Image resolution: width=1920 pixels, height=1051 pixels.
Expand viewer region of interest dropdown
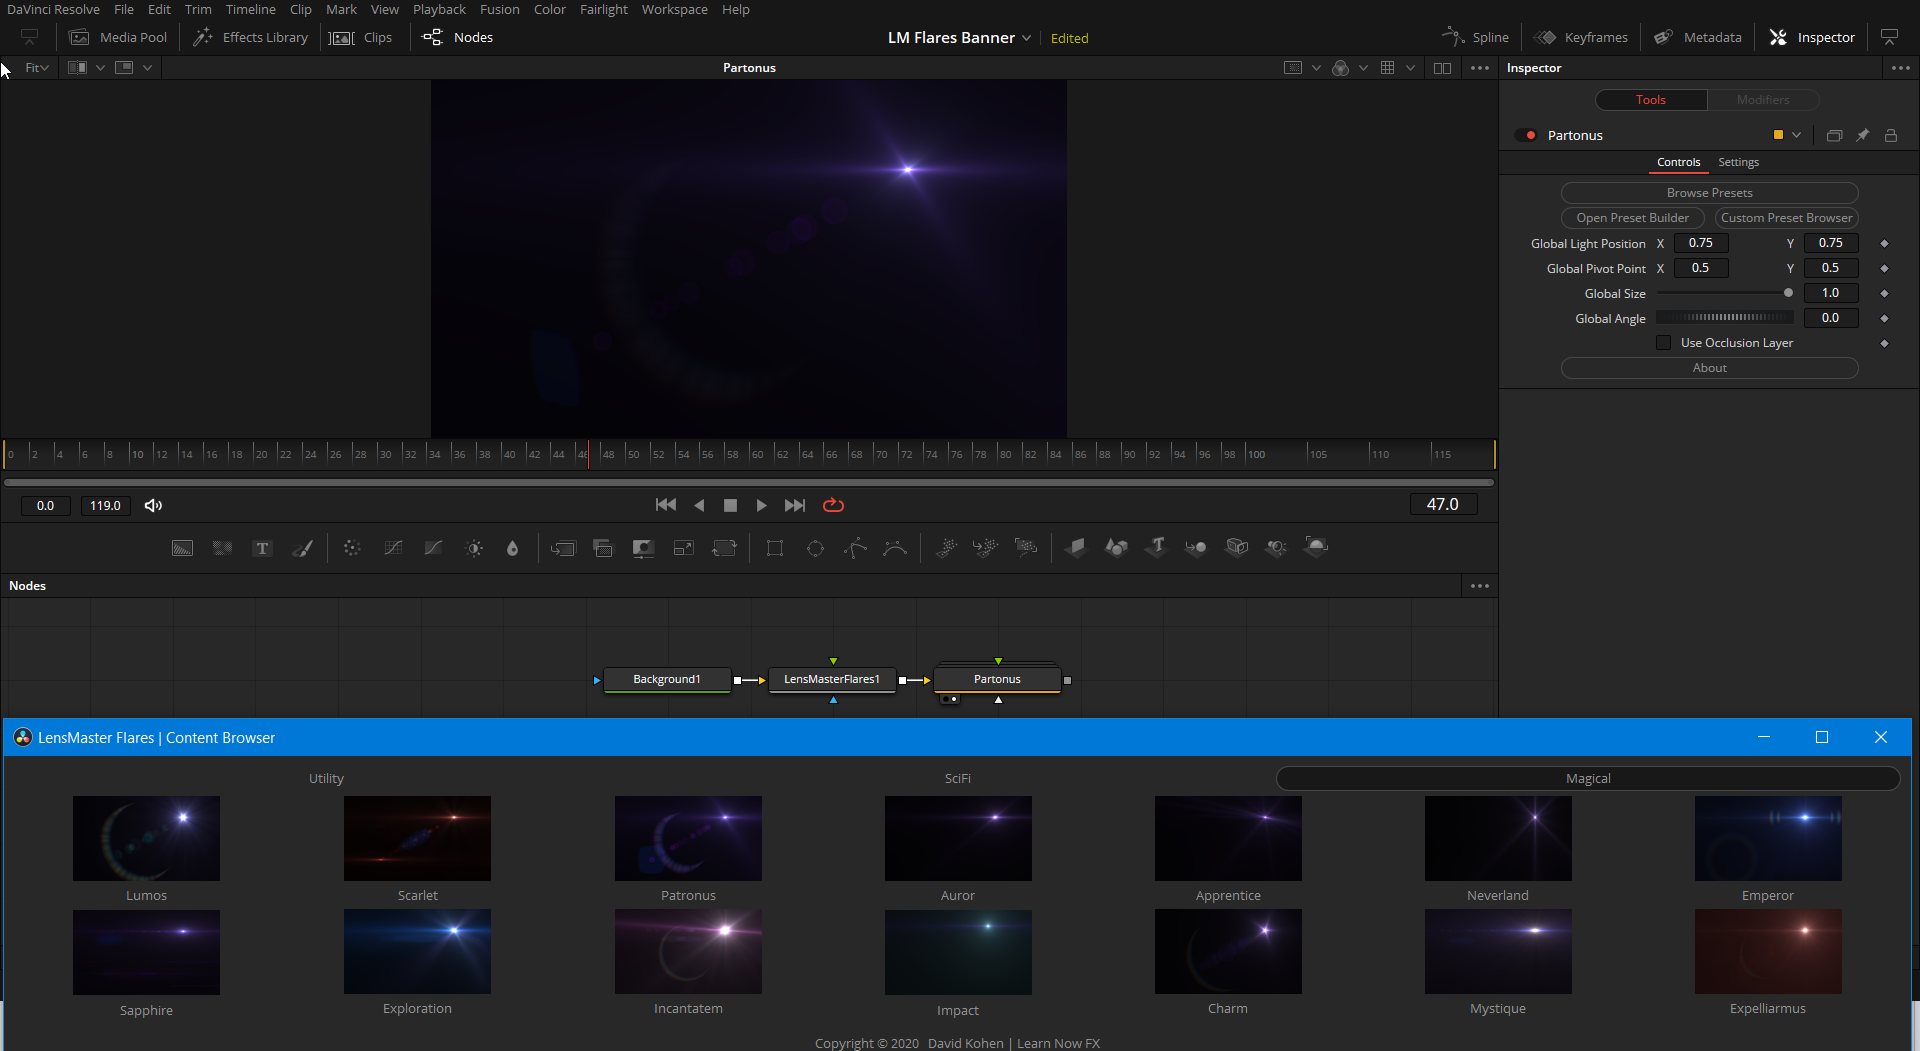[1316, 68]
